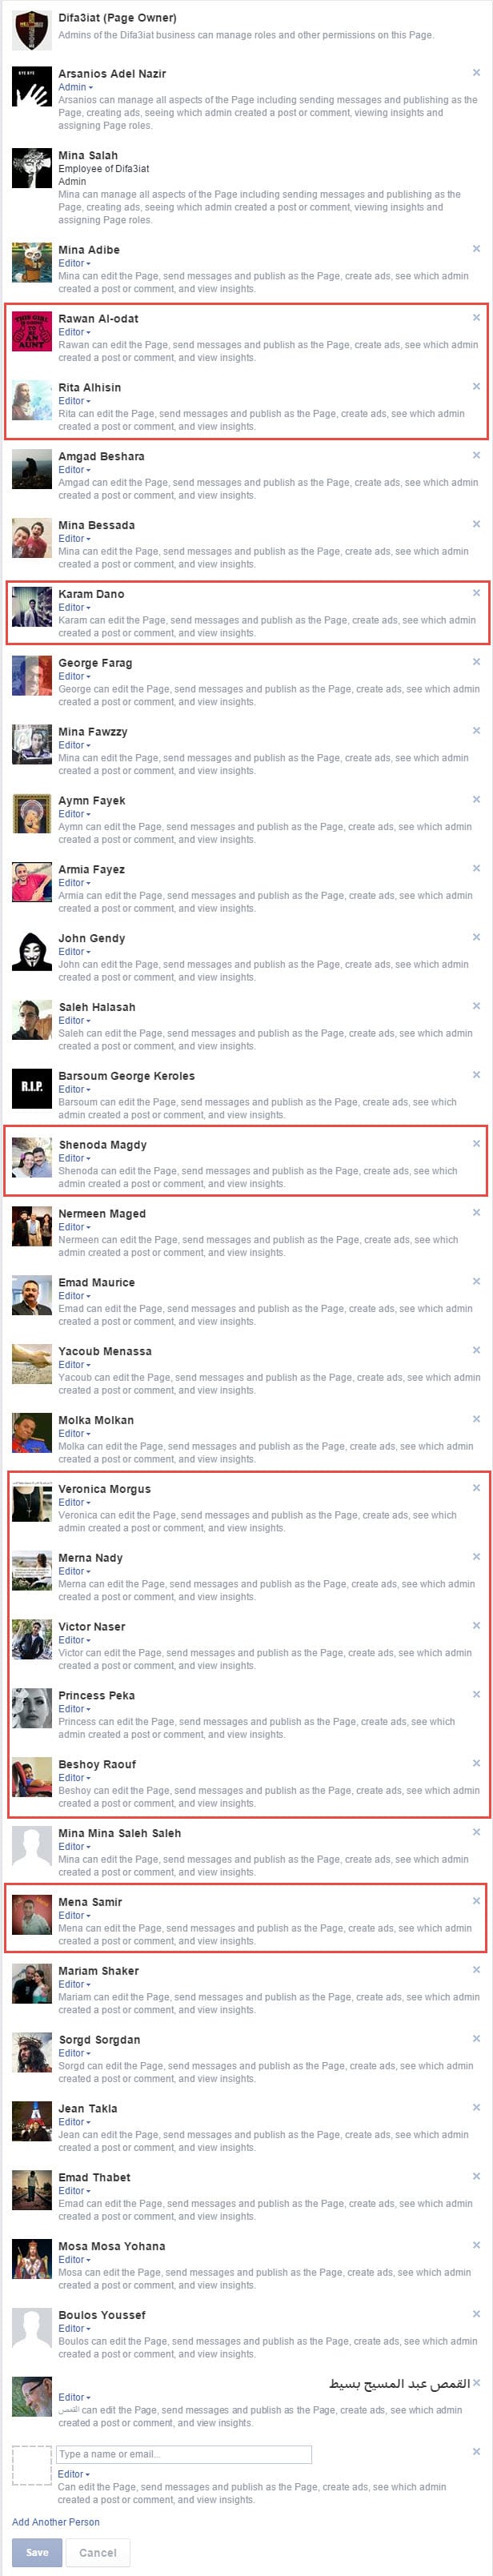Open George Farag's profile name link
Image resolution: width=493 pixels, height=2576 pixels.
pos(95,663)
